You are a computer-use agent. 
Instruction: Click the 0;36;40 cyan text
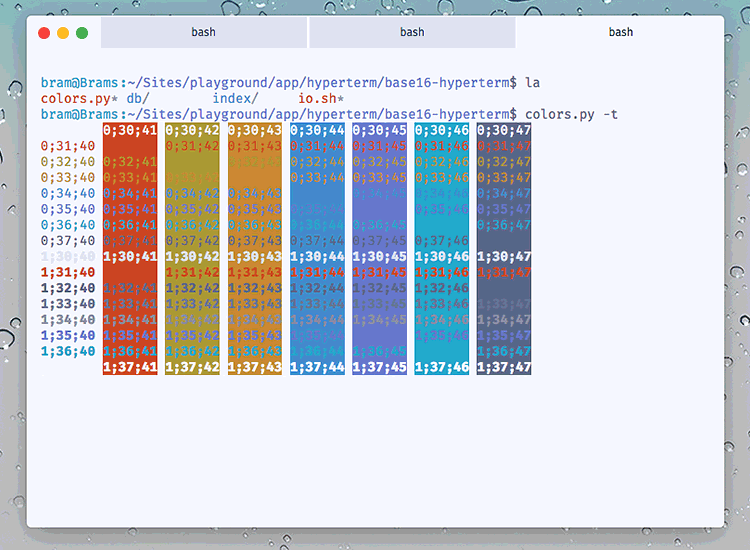(68, 225)
